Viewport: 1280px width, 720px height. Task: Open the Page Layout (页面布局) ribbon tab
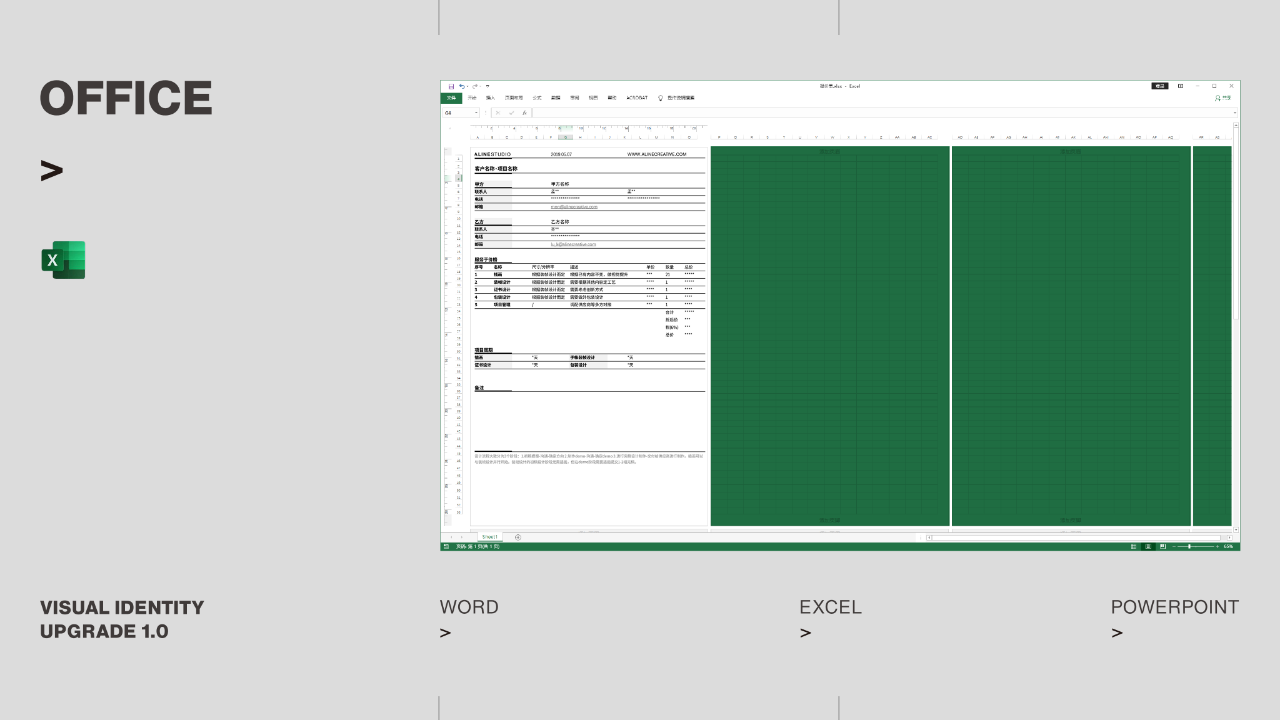coord(513,98)
